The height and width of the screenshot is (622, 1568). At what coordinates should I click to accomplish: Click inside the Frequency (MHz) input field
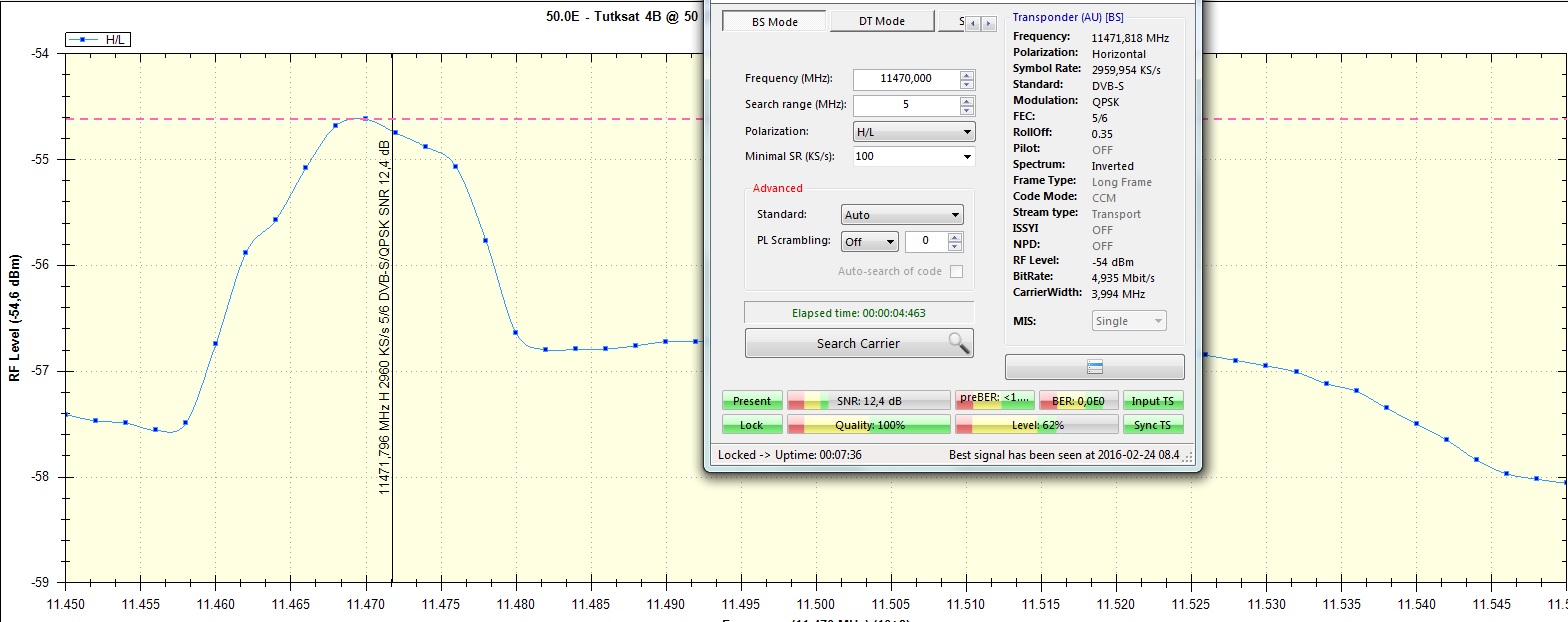tap(905, 79)
